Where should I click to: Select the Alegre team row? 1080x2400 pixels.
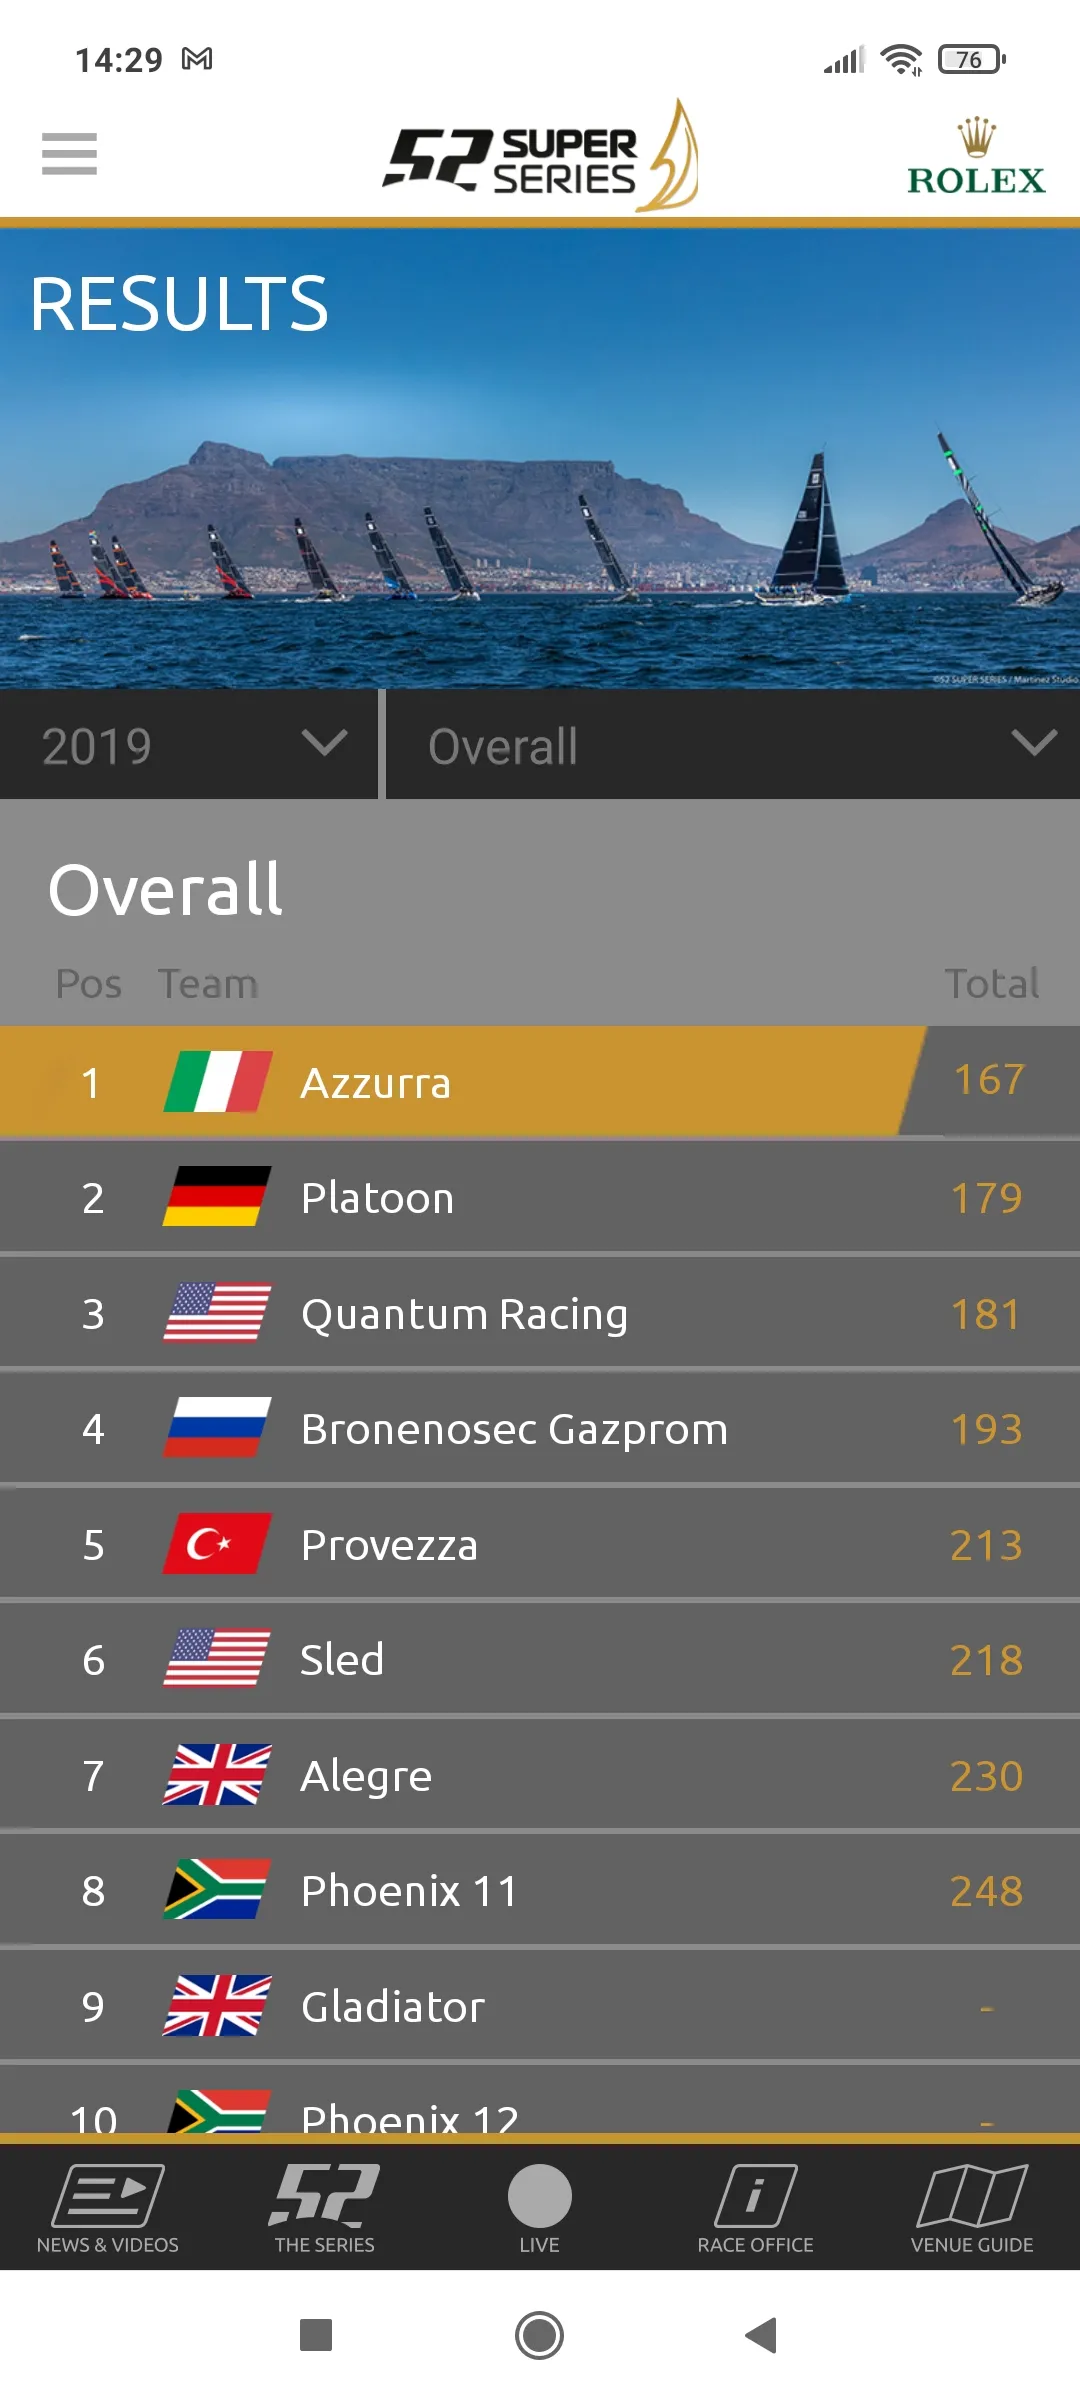pos(540,1775)
